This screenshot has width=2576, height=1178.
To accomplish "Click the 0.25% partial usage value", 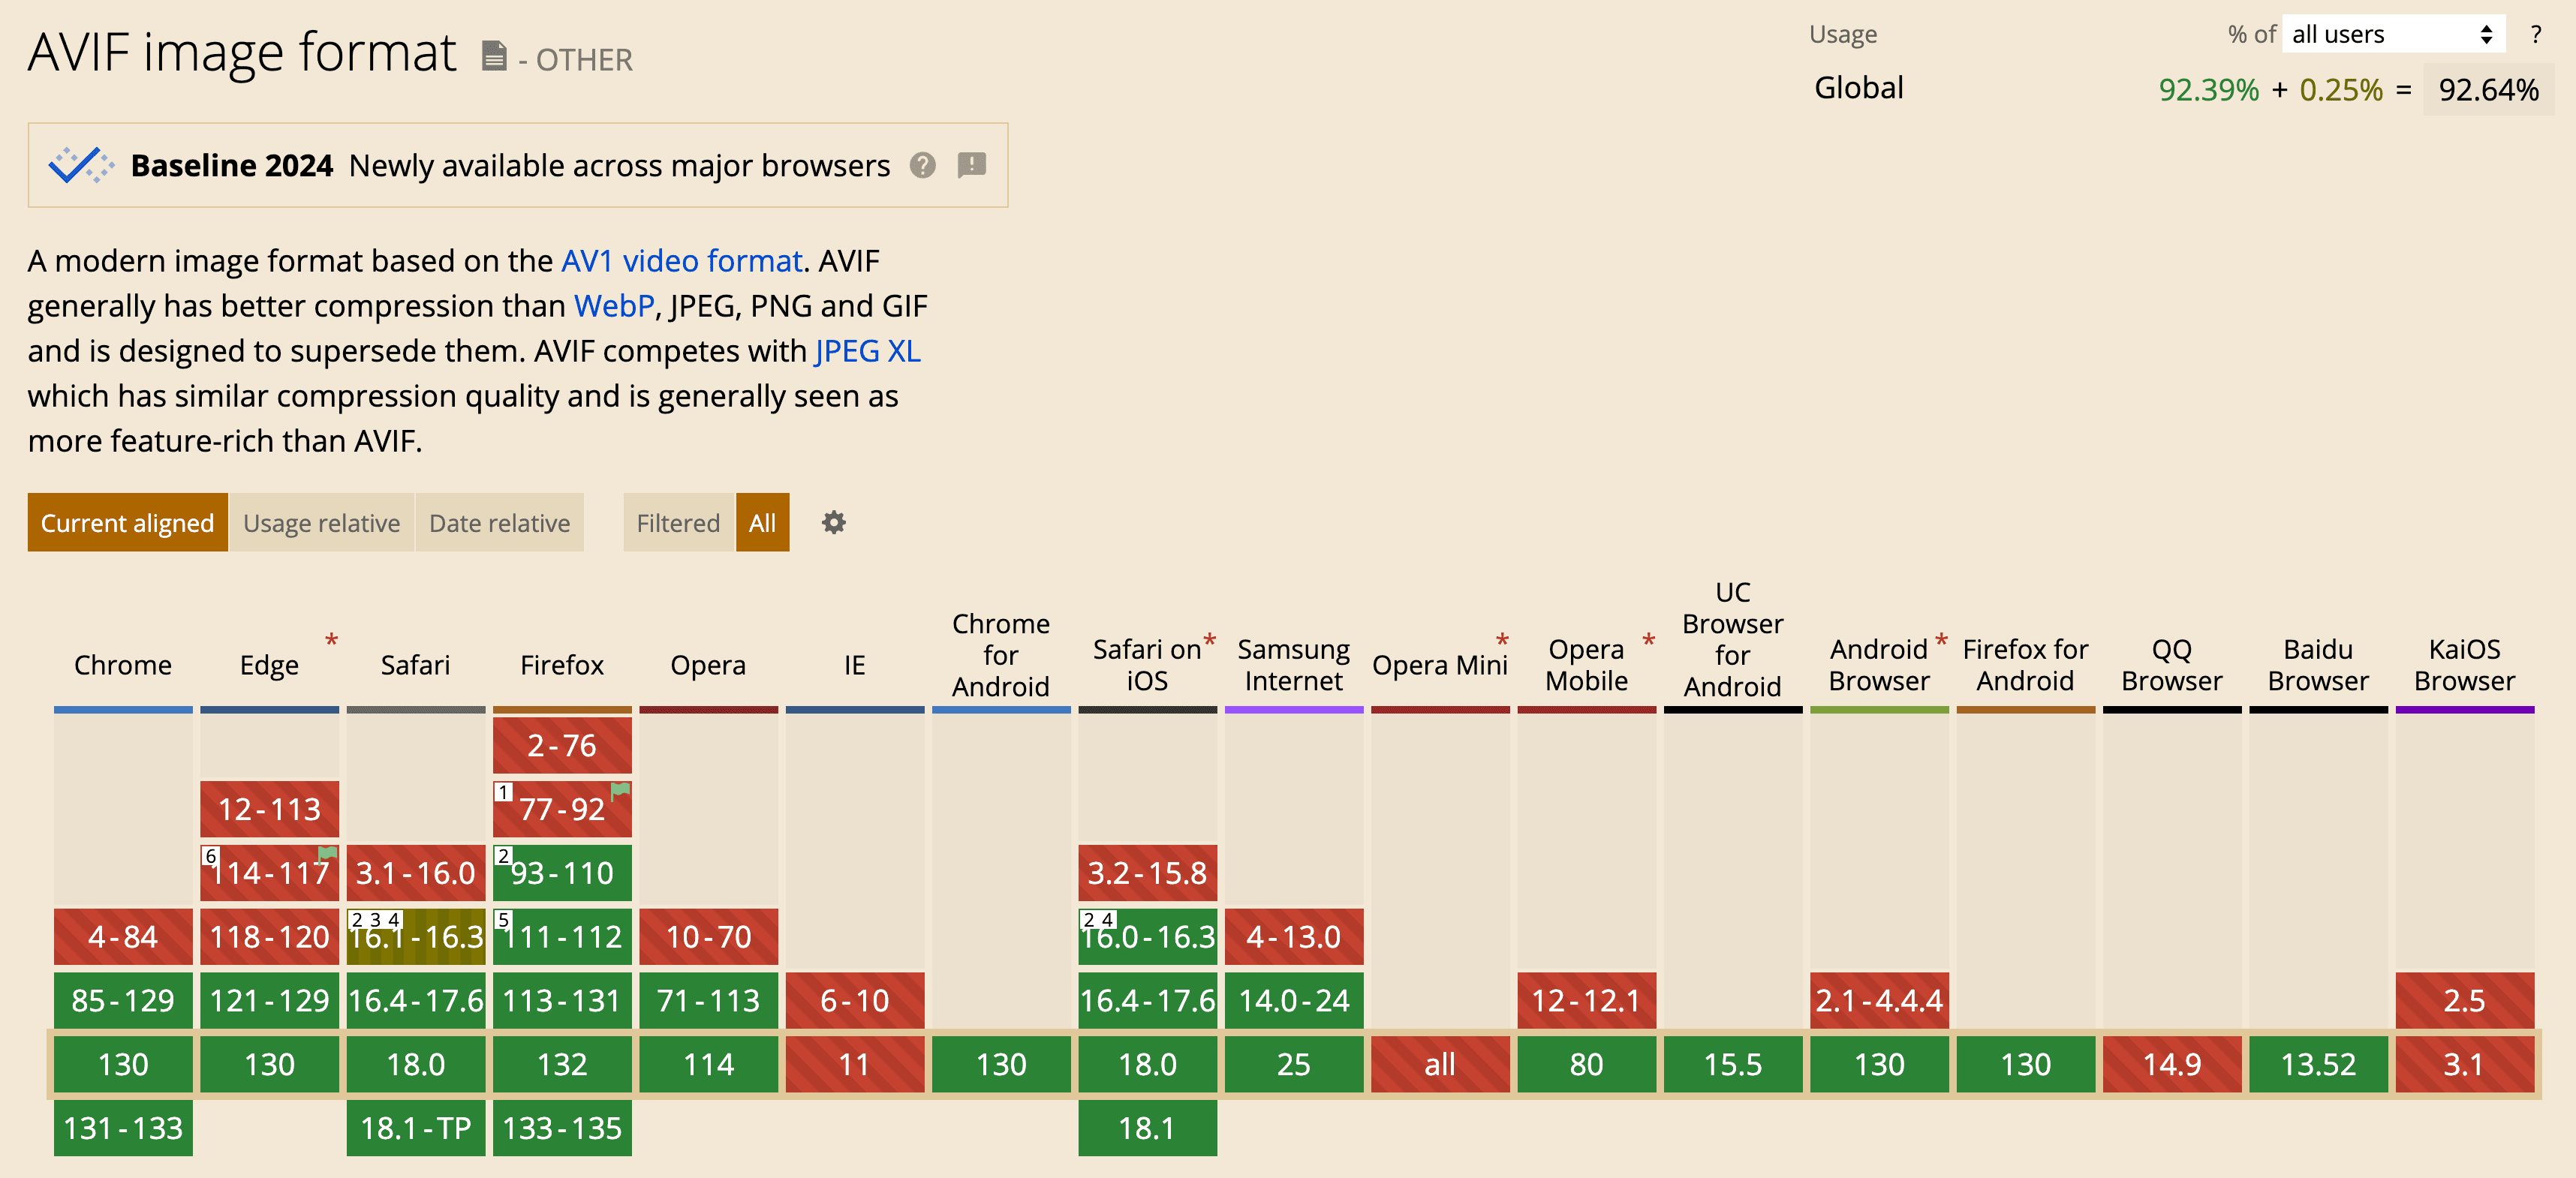I will [2341, 90].
